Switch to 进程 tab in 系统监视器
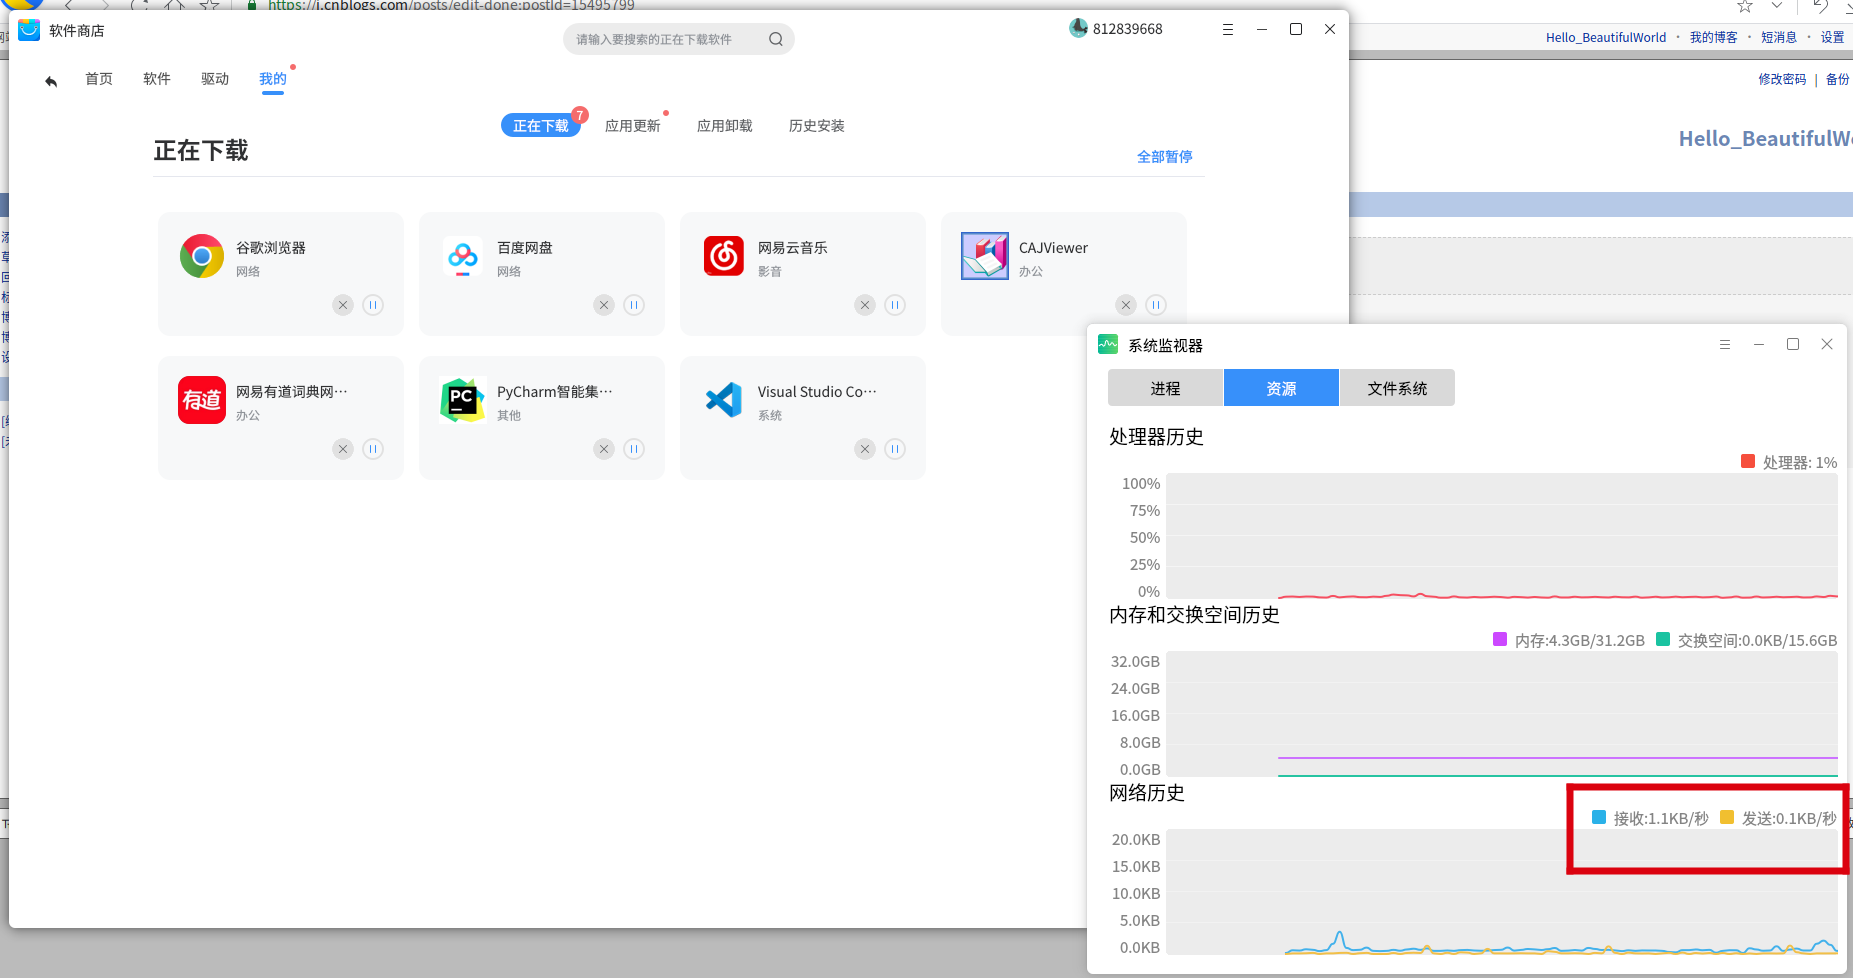 tap(1165, 388)
